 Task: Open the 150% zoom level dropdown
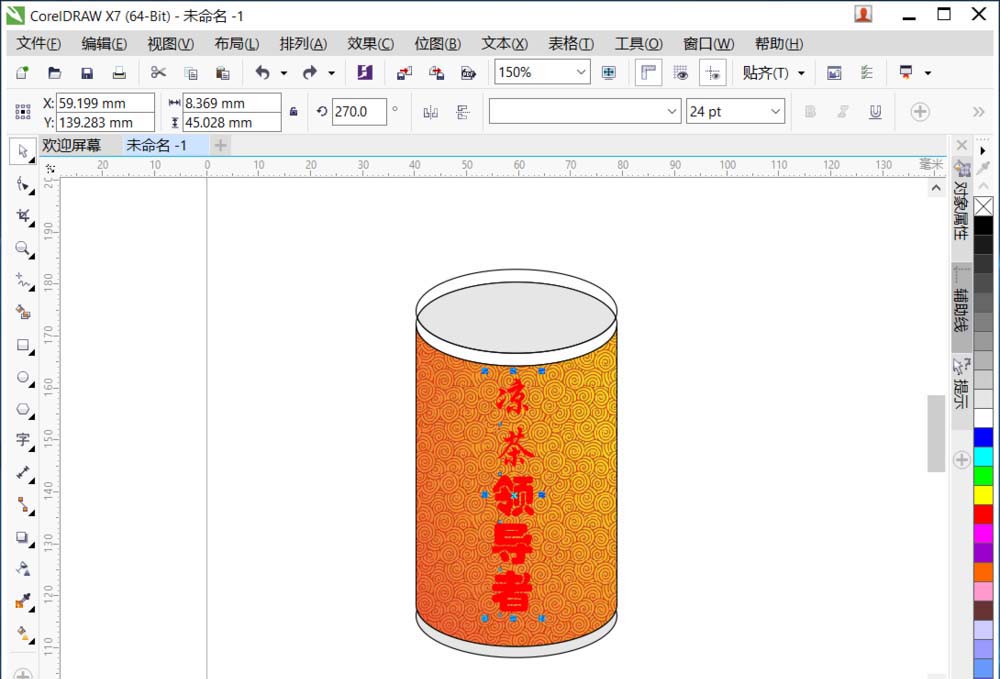coord(580,72)
